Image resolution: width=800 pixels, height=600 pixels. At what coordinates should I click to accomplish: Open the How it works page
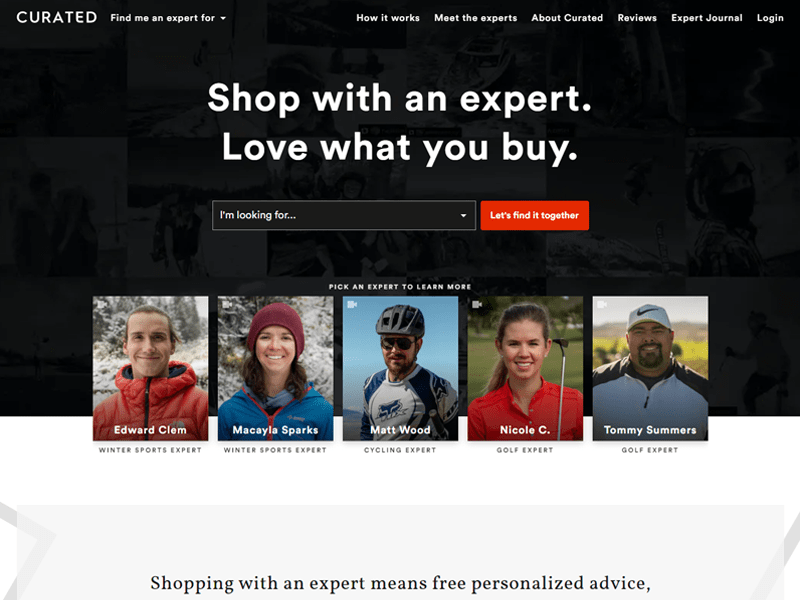[388, 18]
